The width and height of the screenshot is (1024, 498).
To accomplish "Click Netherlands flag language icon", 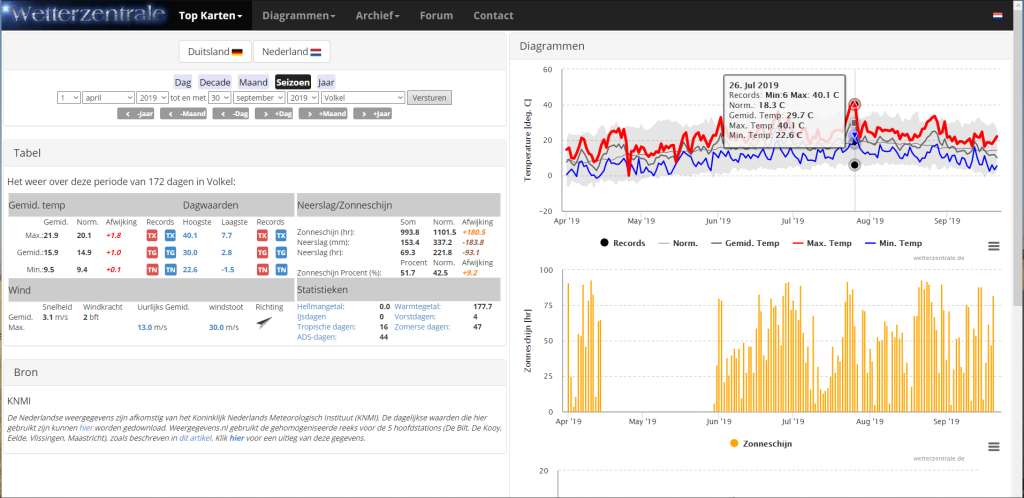I will pos(997,16).
